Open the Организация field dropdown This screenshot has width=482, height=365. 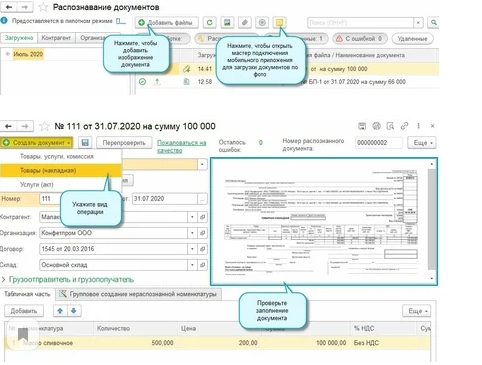point(192,233)
